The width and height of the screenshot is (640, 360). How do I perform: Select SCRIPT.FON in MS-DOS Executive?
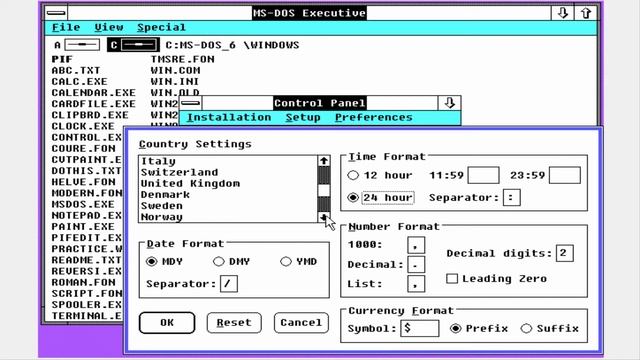click(87, 293)
